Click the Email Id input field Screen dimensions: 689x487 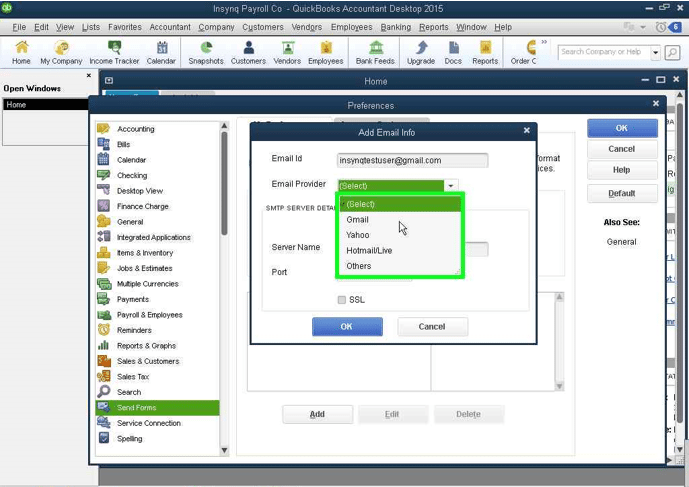point(412,160)
